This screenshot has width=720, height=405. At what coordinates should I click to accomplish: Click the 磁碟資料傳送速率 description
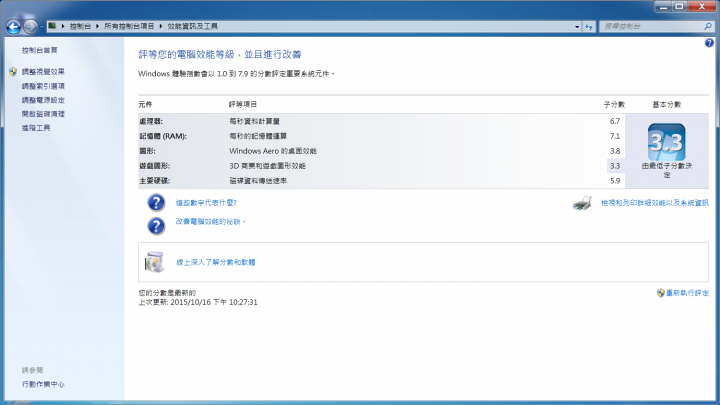coord(258,180)
